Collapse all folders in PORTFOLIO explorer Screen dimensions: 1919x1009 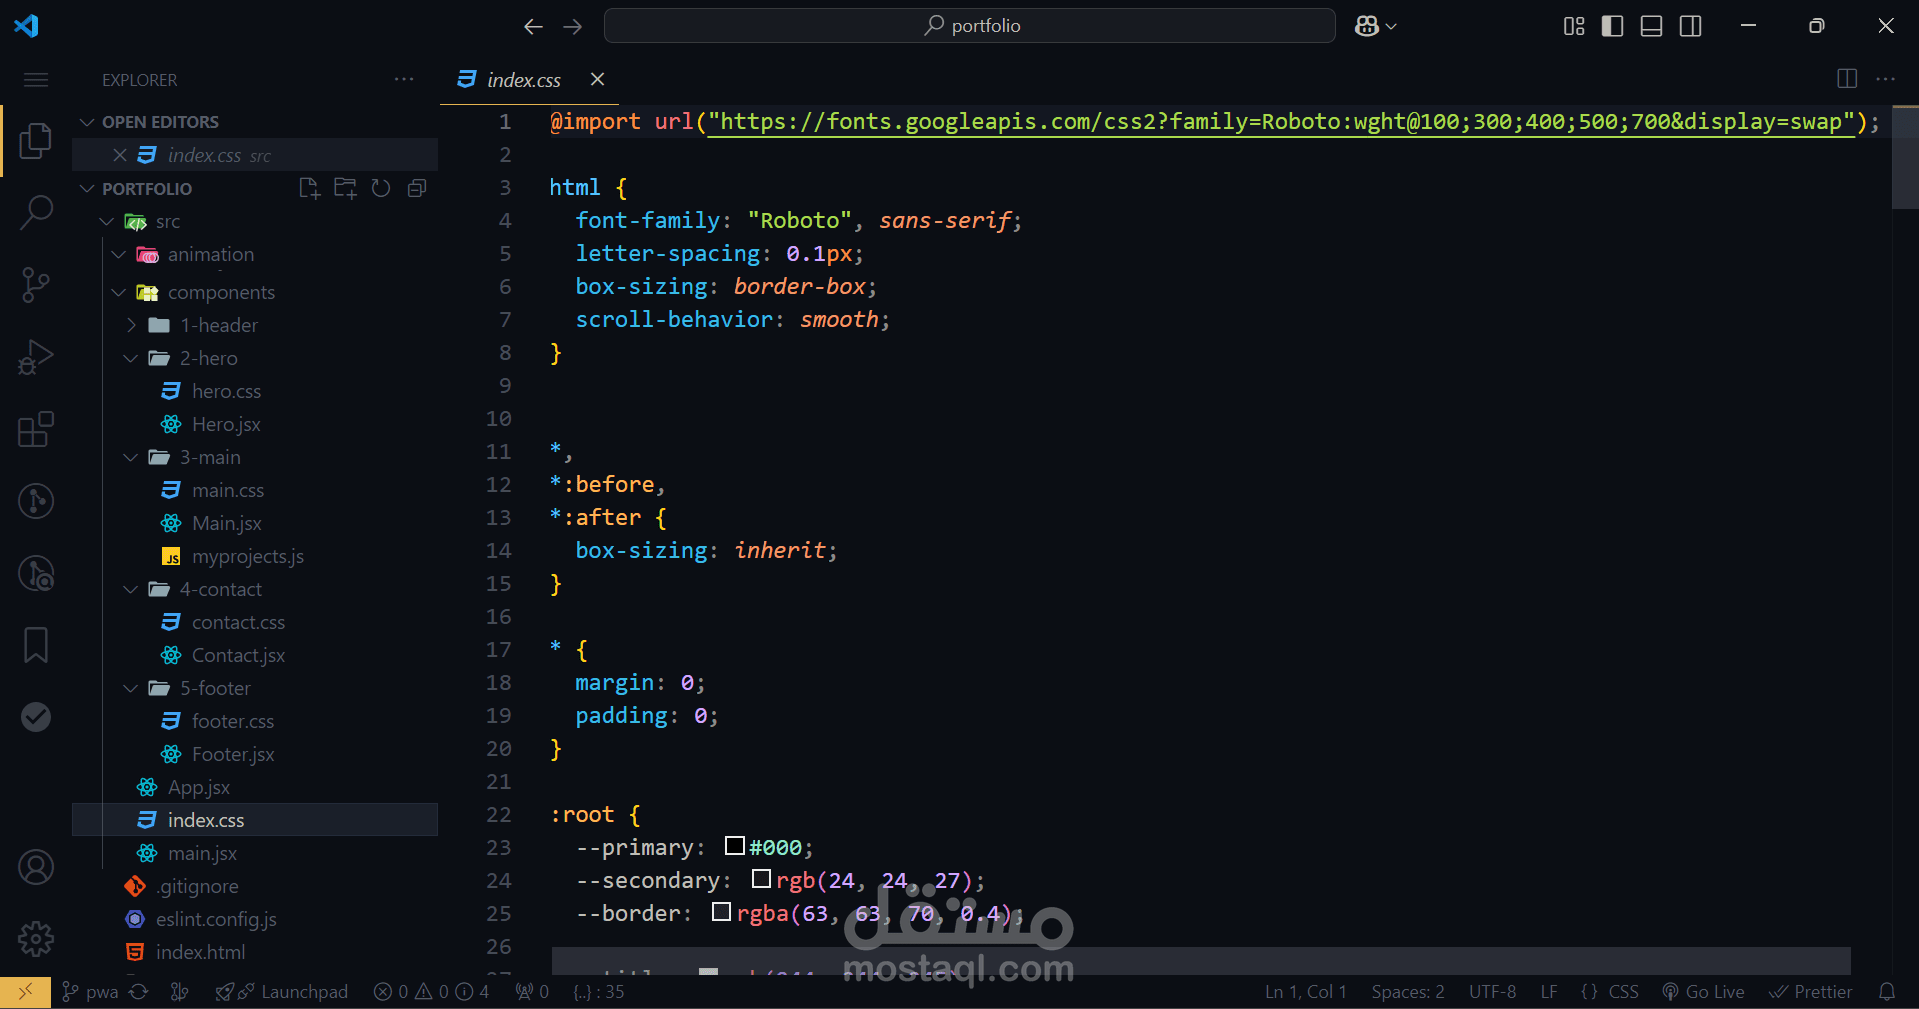417,188
